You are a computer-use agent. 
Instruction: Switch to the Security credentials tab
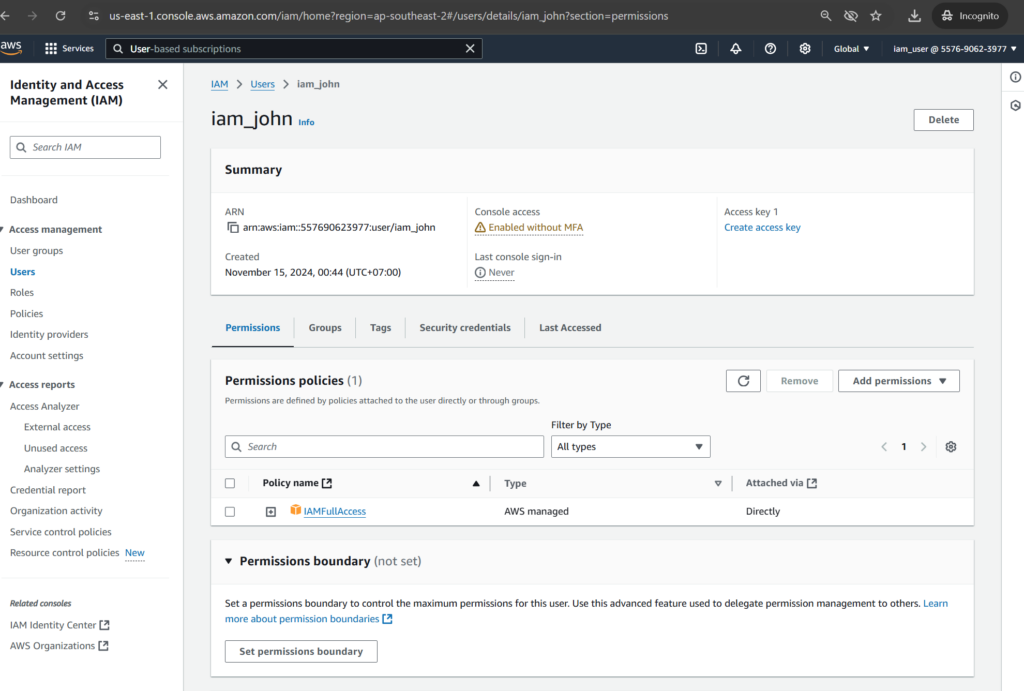(464, 328)
